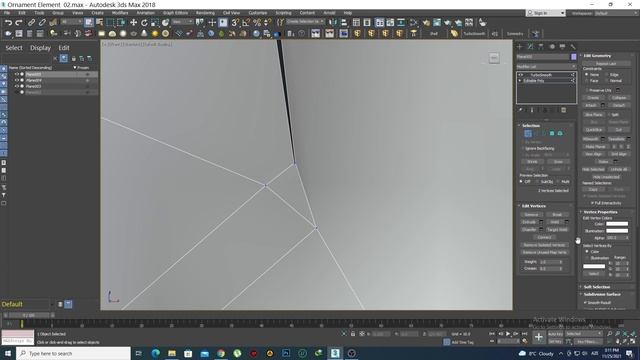Enable Ignore Backfacing checkbox
The height and width of the screenshot is (360, 640).
(x=522, y=149)
